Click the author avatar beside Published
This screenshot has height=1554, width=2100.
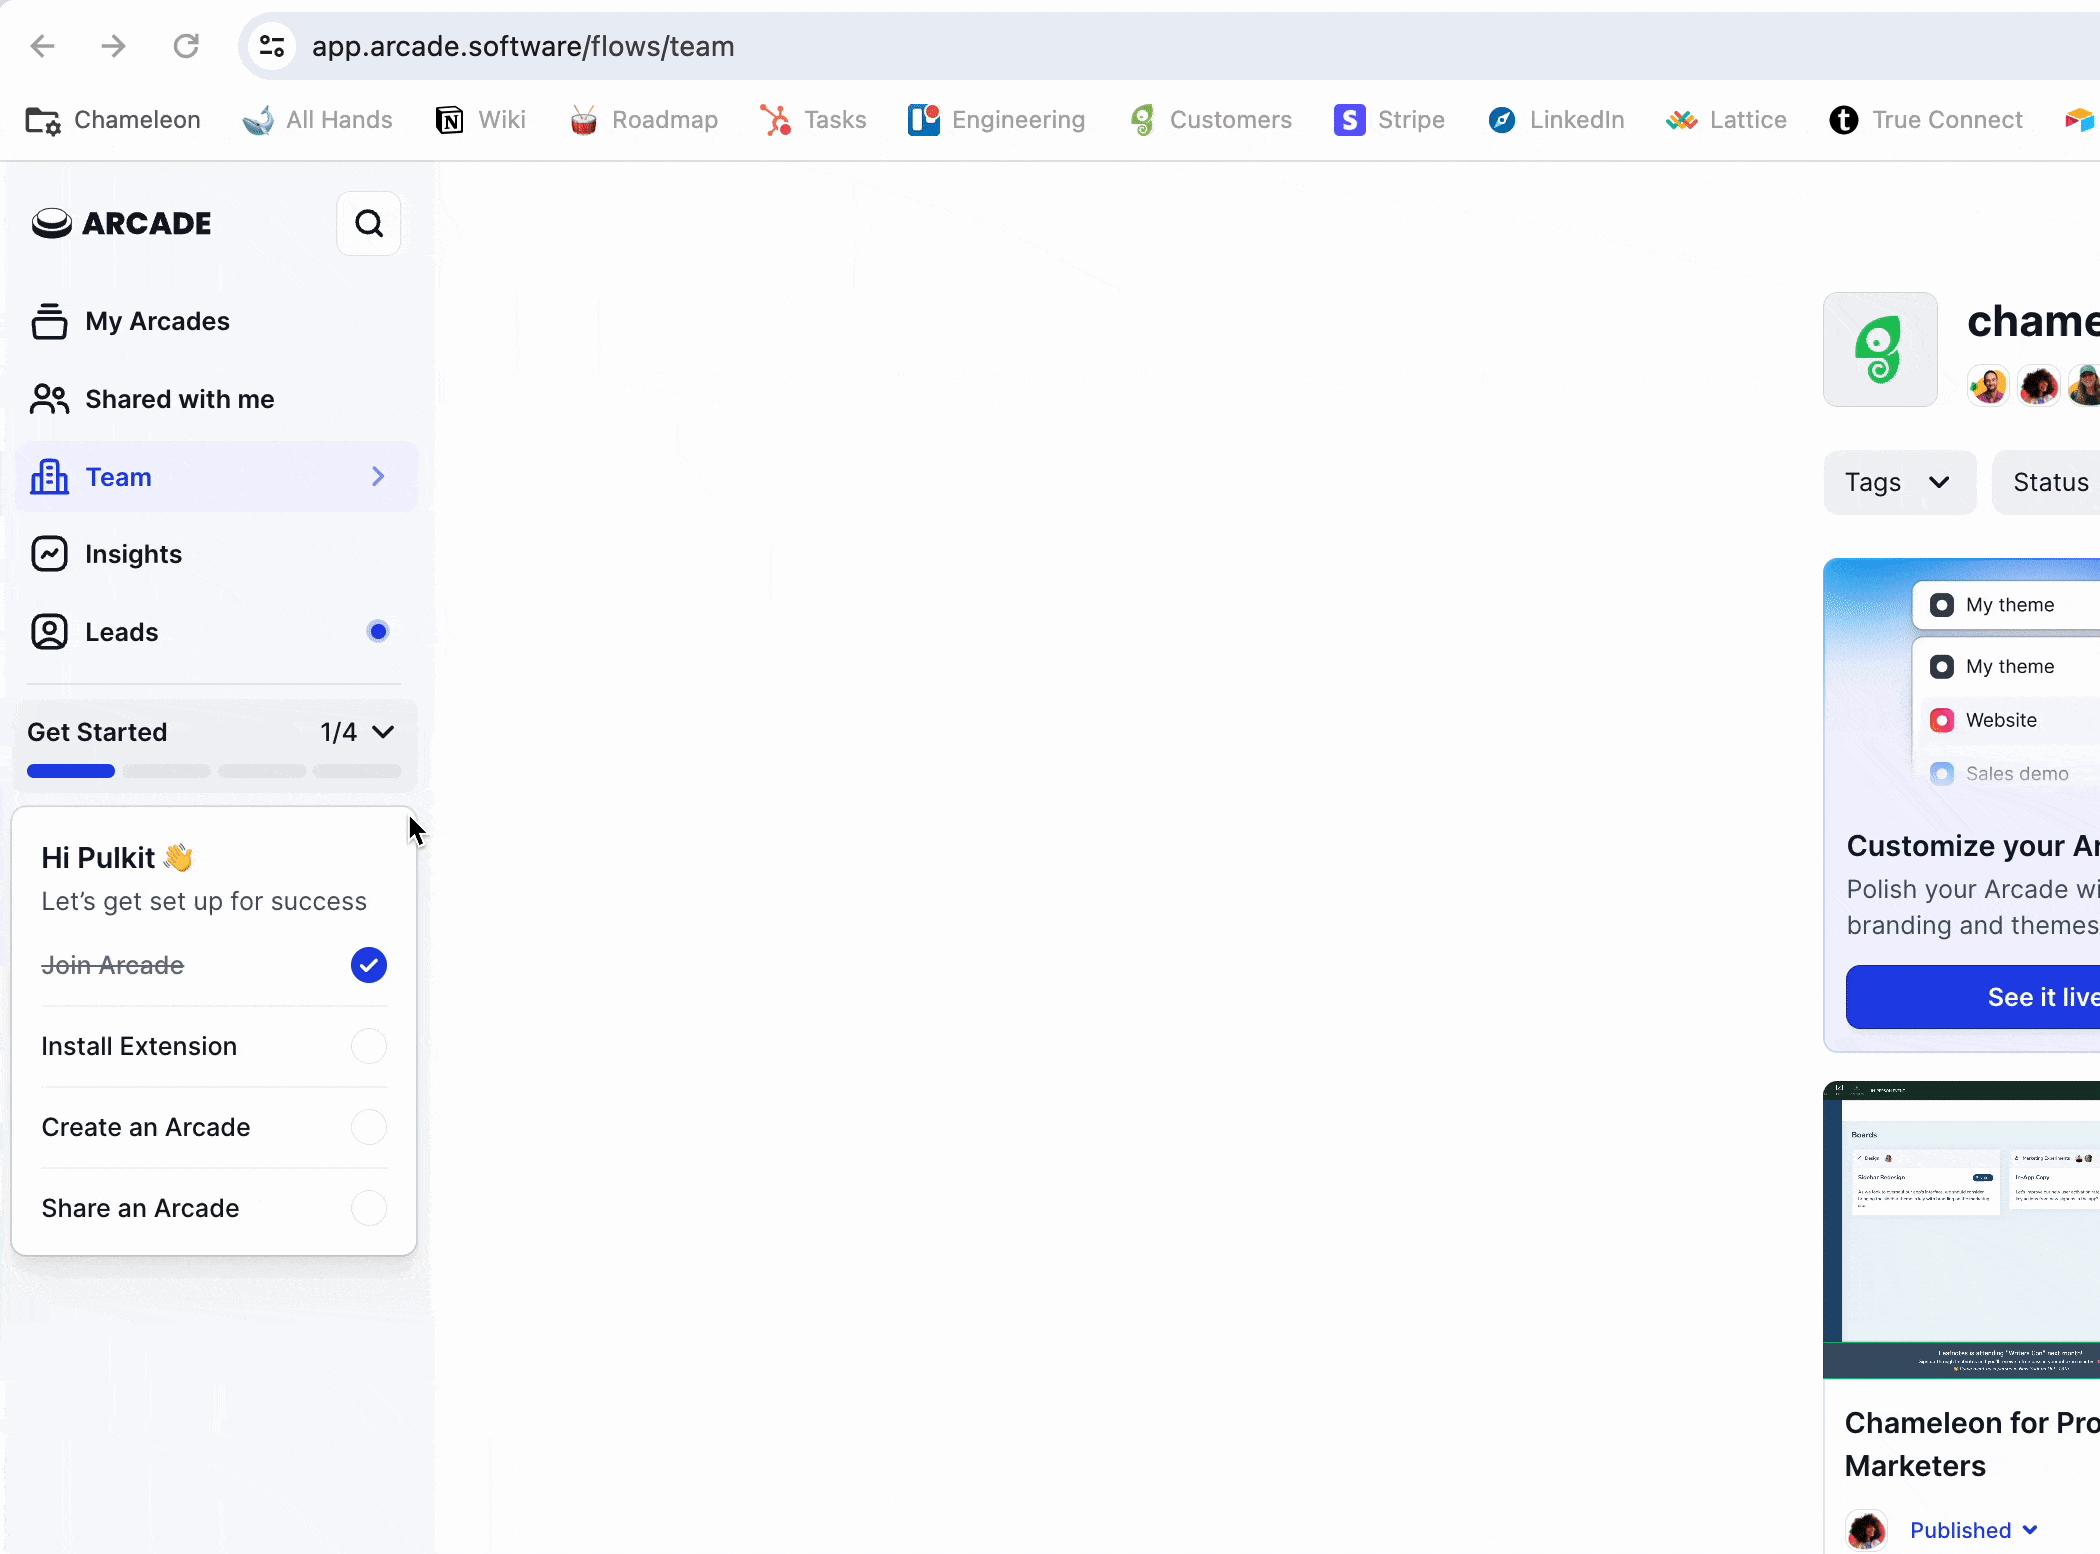coord(1866,1530)
